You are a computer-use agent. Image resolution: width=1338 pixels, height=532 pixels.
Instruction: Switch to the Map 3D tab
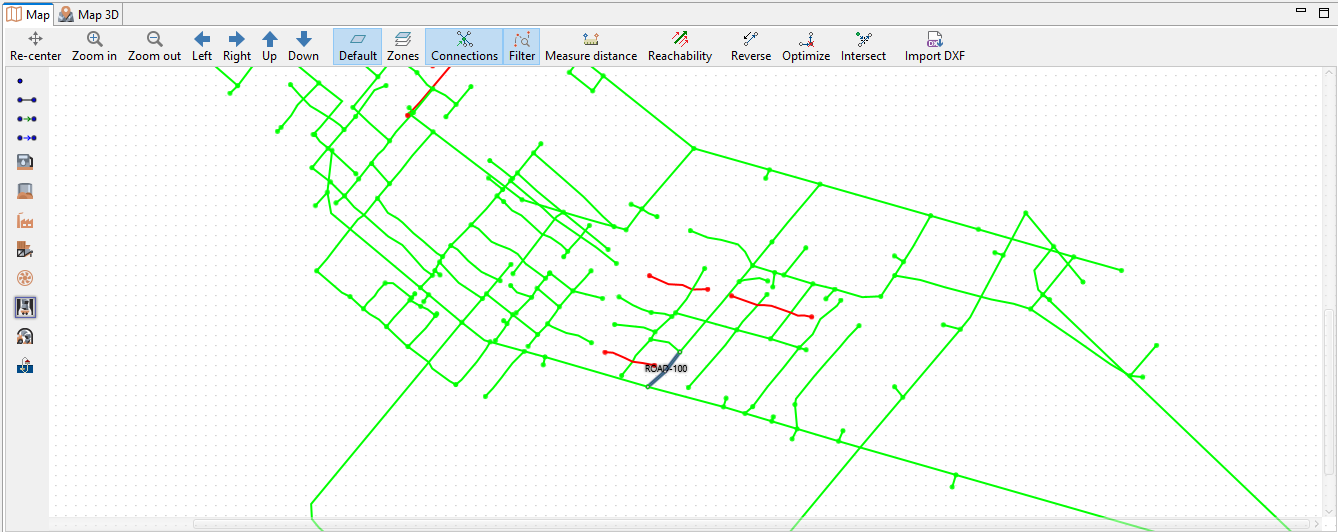point(88,14)
